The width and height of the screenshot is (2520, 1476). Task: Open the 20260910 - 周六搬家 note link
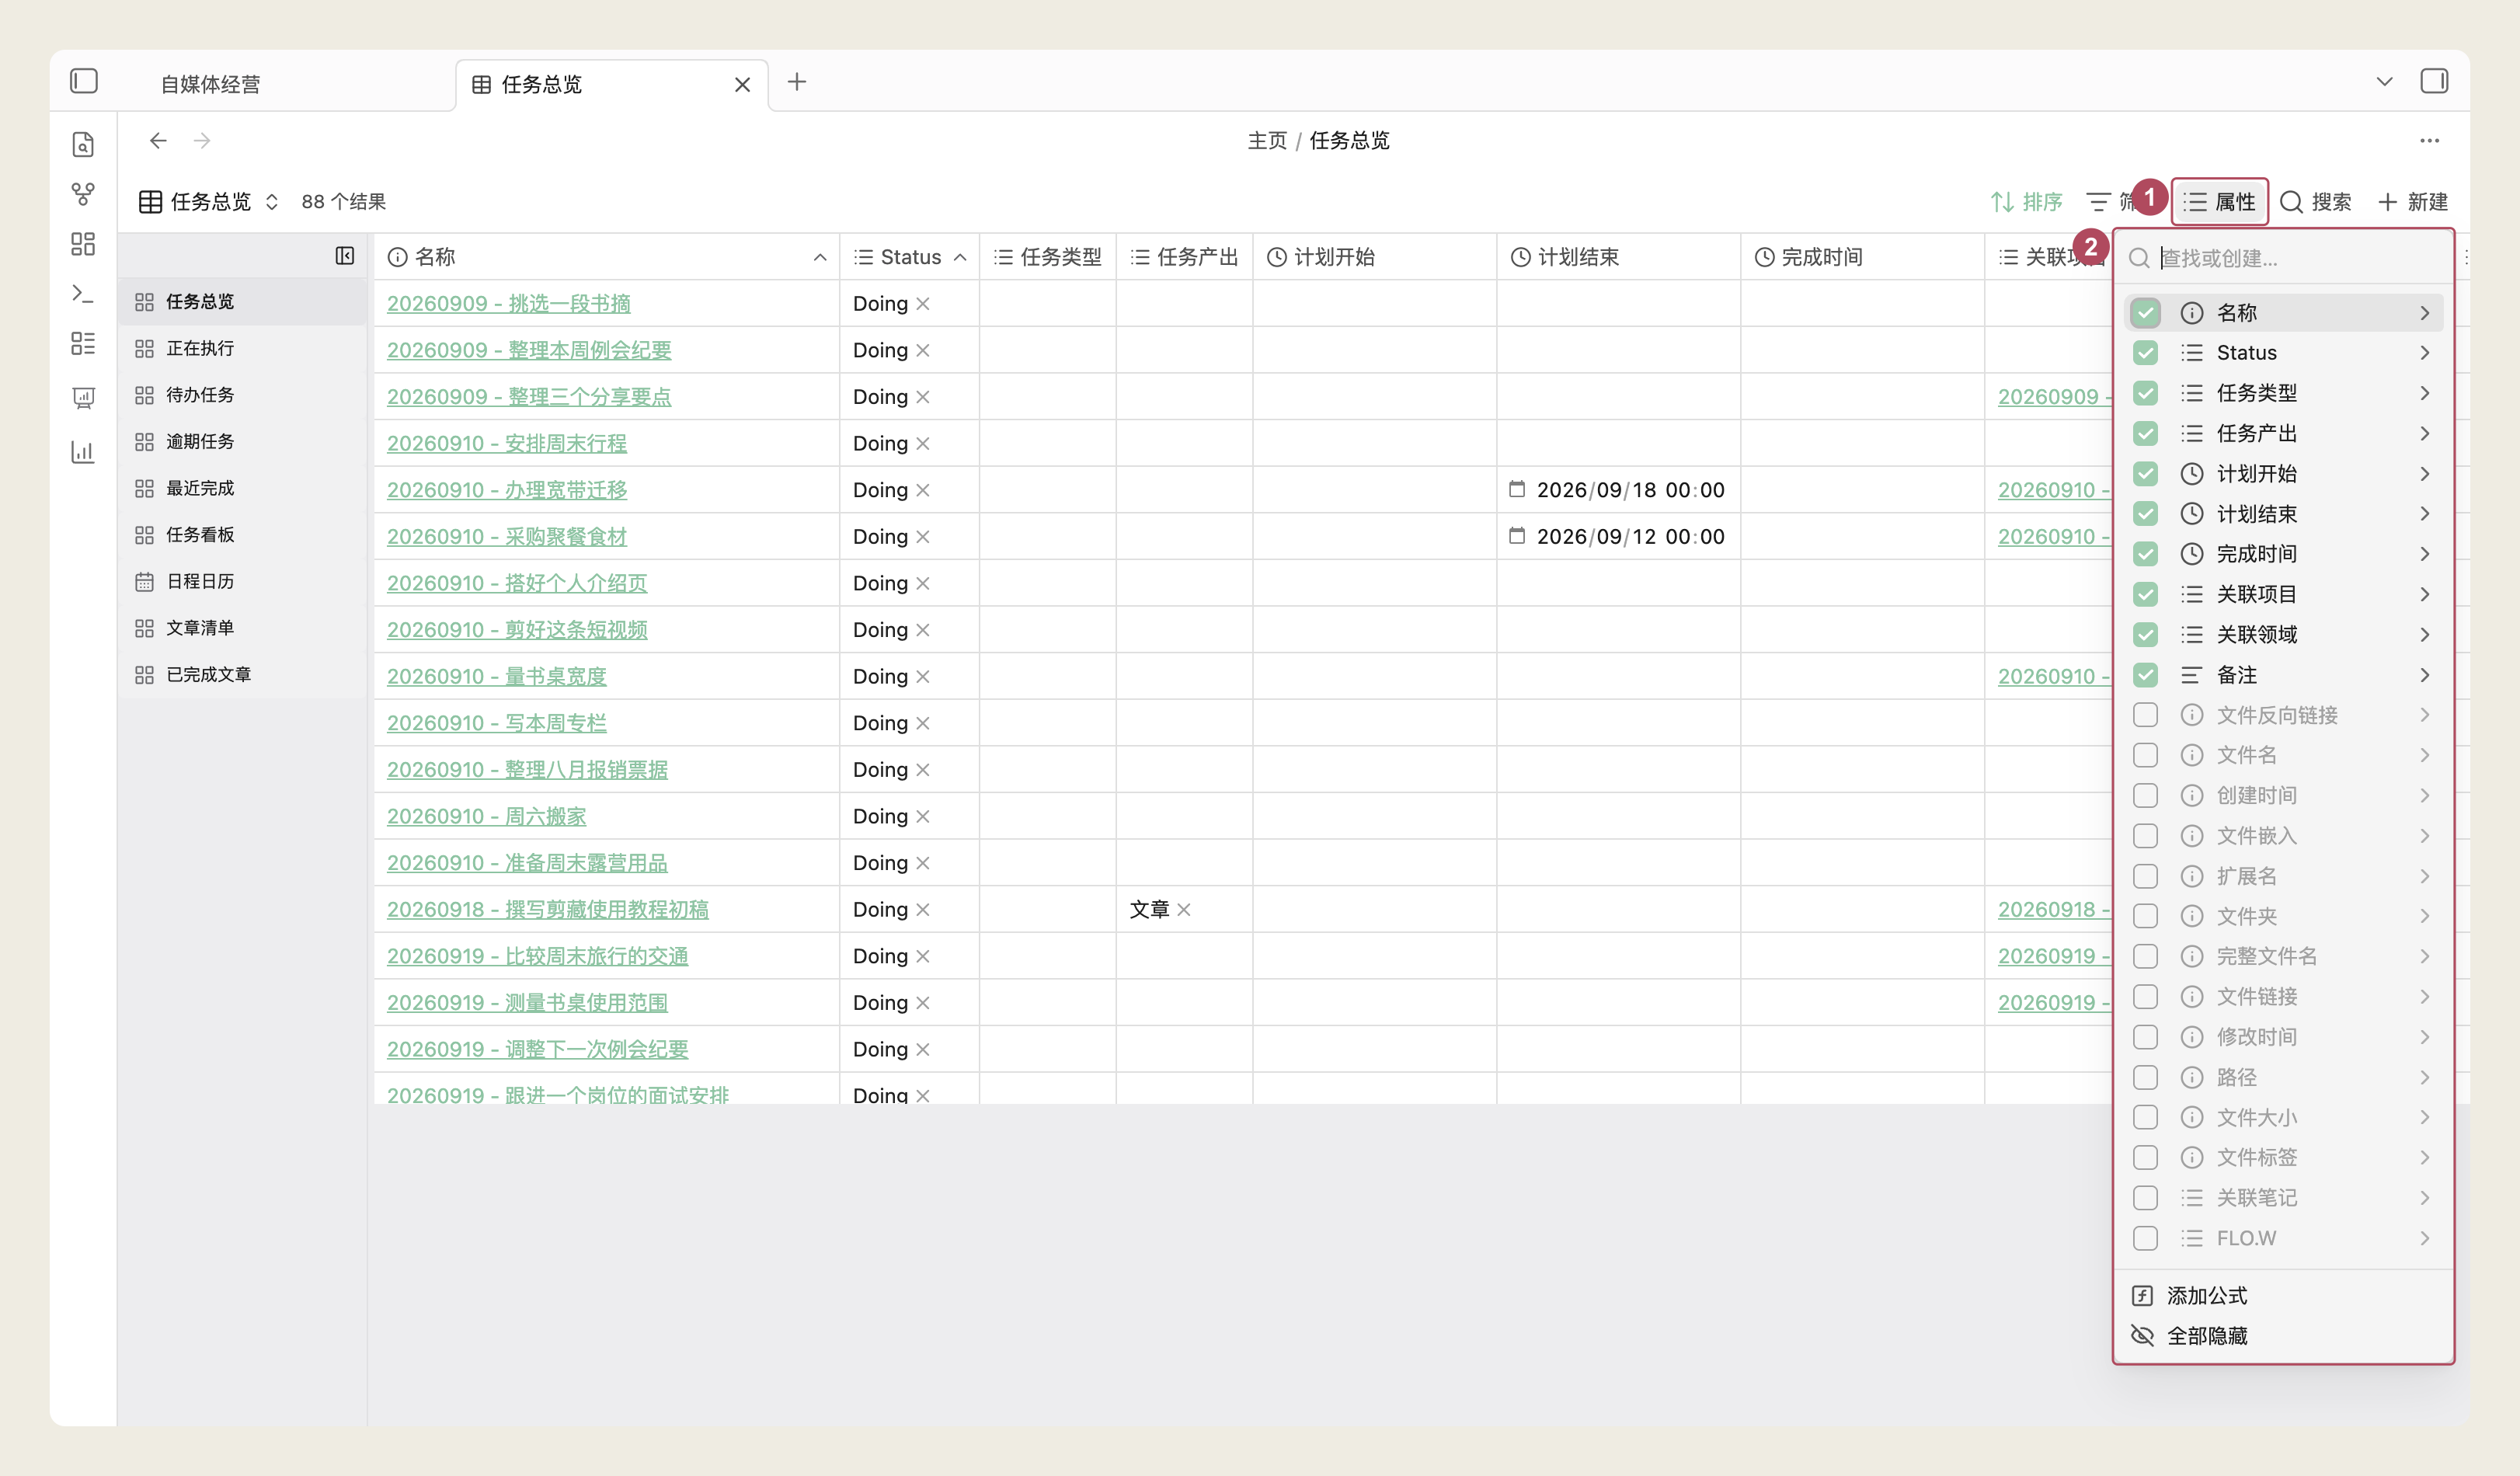pos(487,816)
